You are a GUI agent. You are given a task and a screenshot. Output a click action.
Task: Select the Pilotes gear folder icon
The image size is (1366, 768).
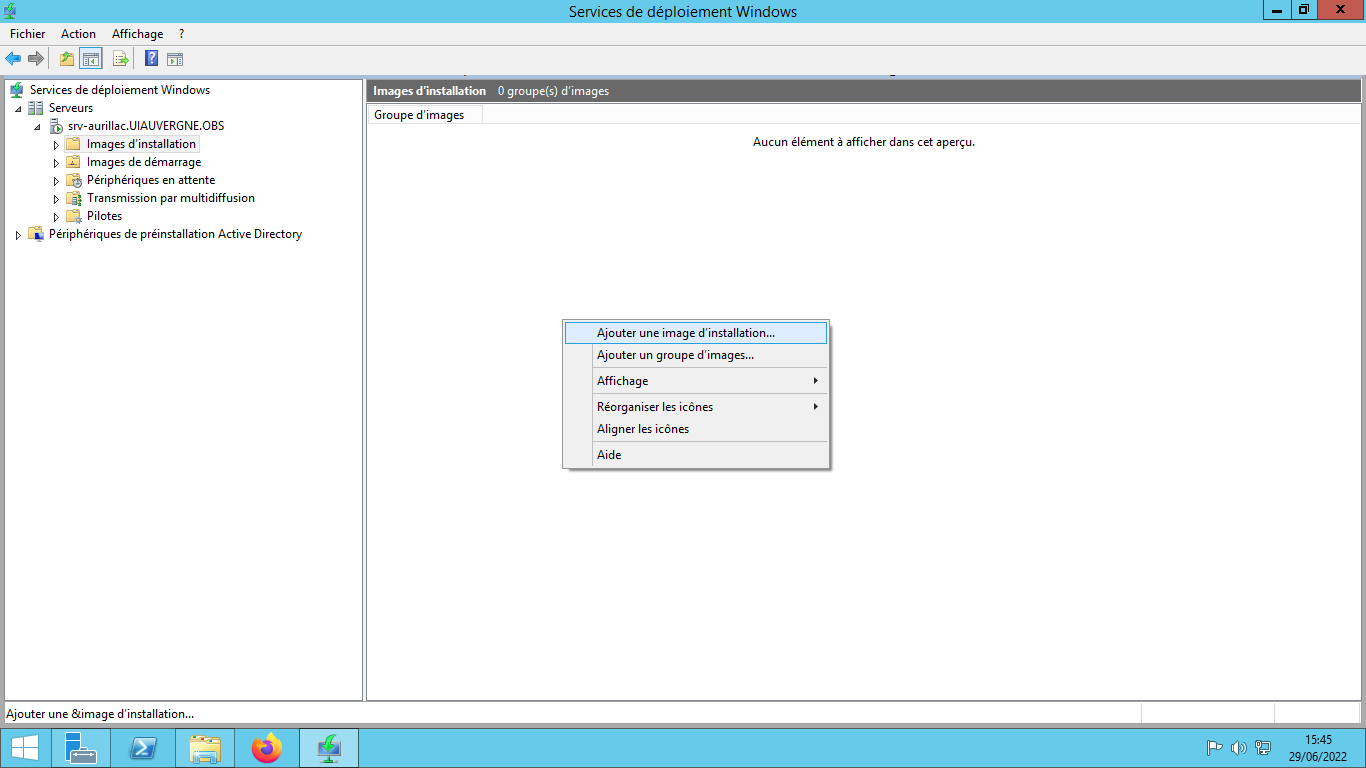73,216
